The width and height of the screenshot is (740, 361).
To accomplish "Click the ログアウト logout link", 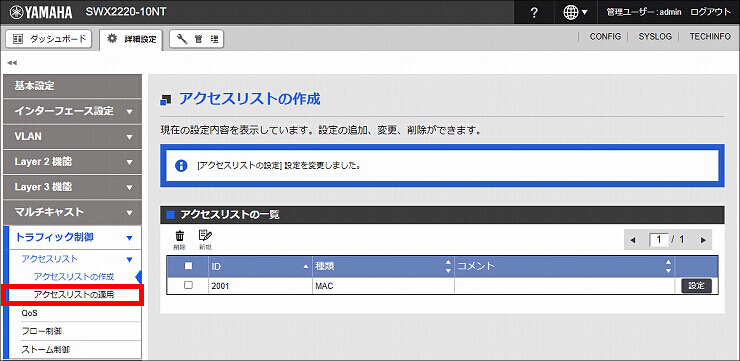I will (x=710, y=12).
